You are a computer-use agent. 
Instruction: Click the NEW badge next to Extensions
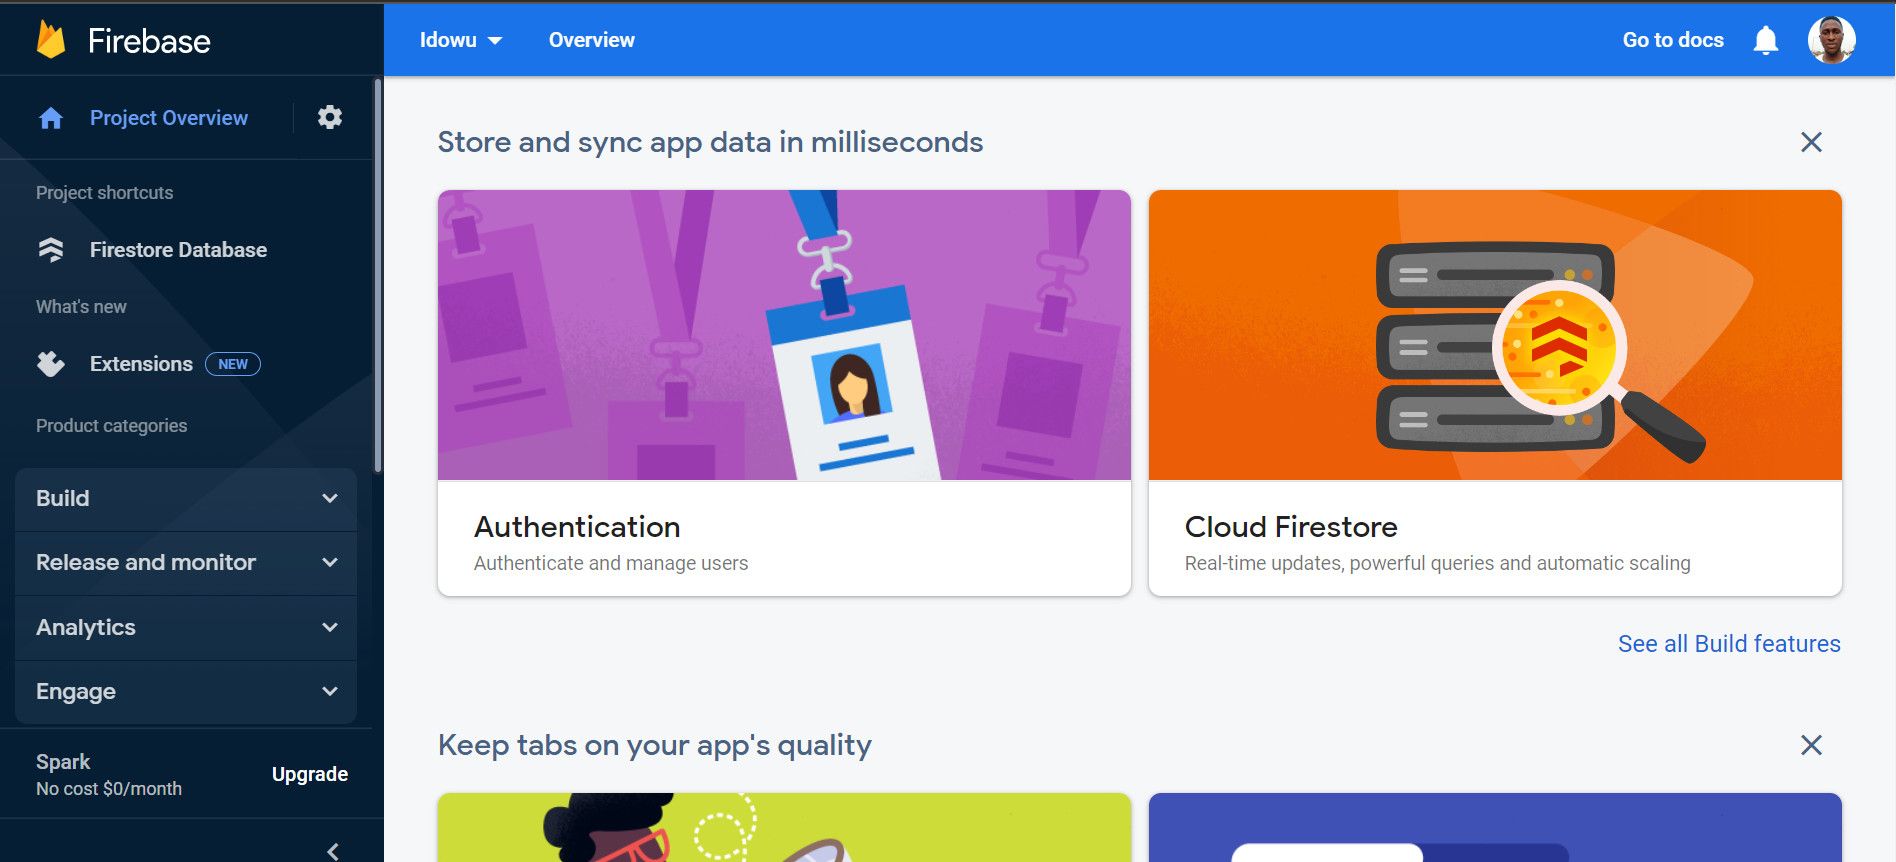pos(233,363)
